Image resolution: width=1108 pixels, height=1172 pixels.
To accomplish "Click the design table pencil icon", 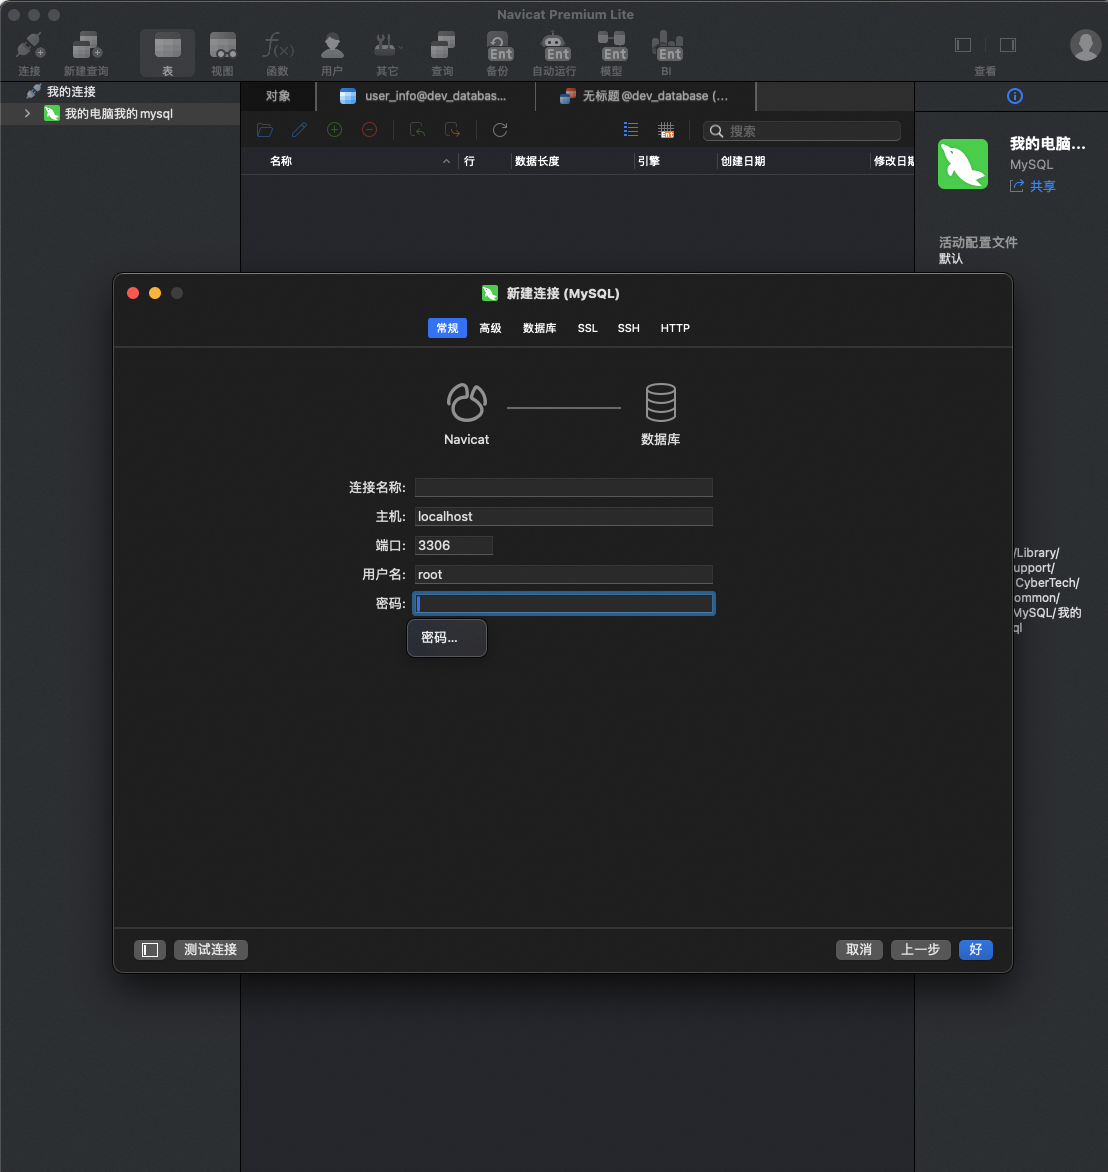I will point(299,130).
